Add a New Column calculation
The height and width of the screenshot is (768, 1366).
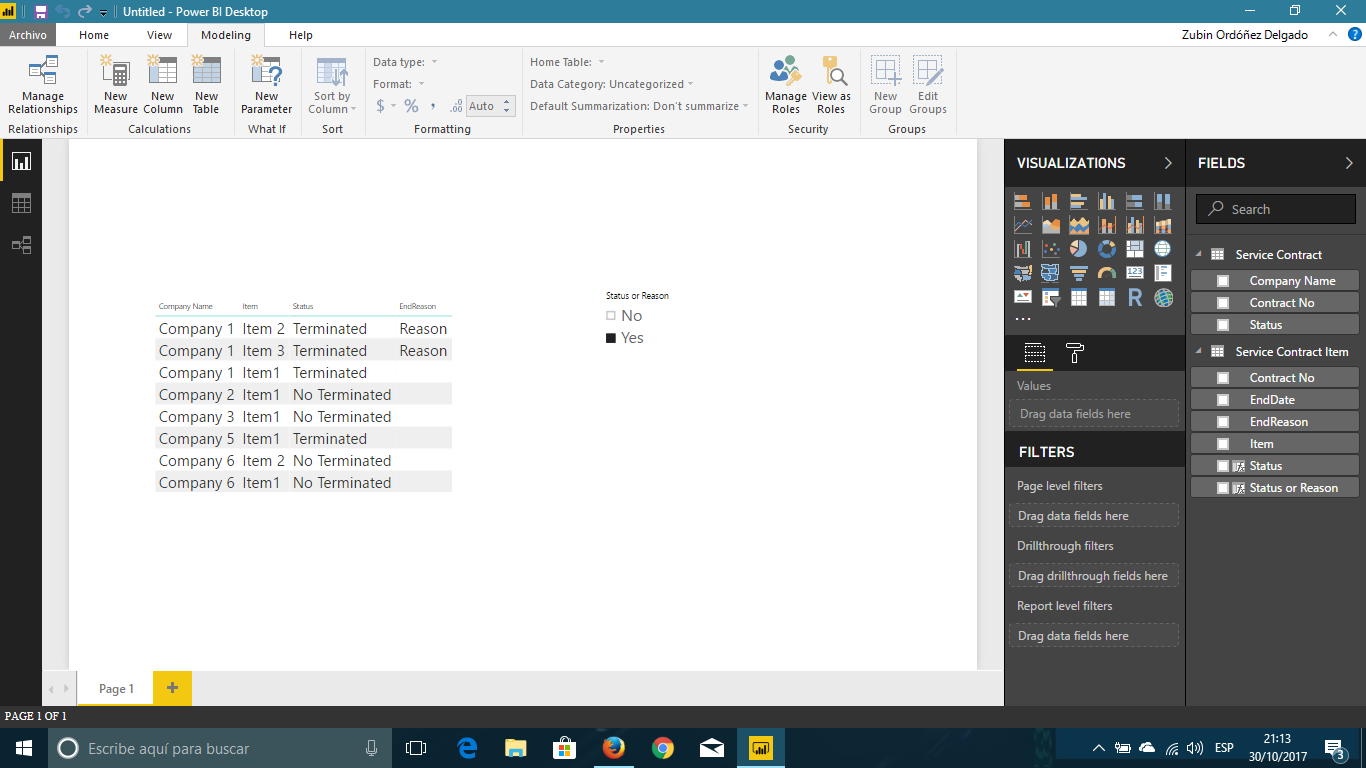pos(162,86)
